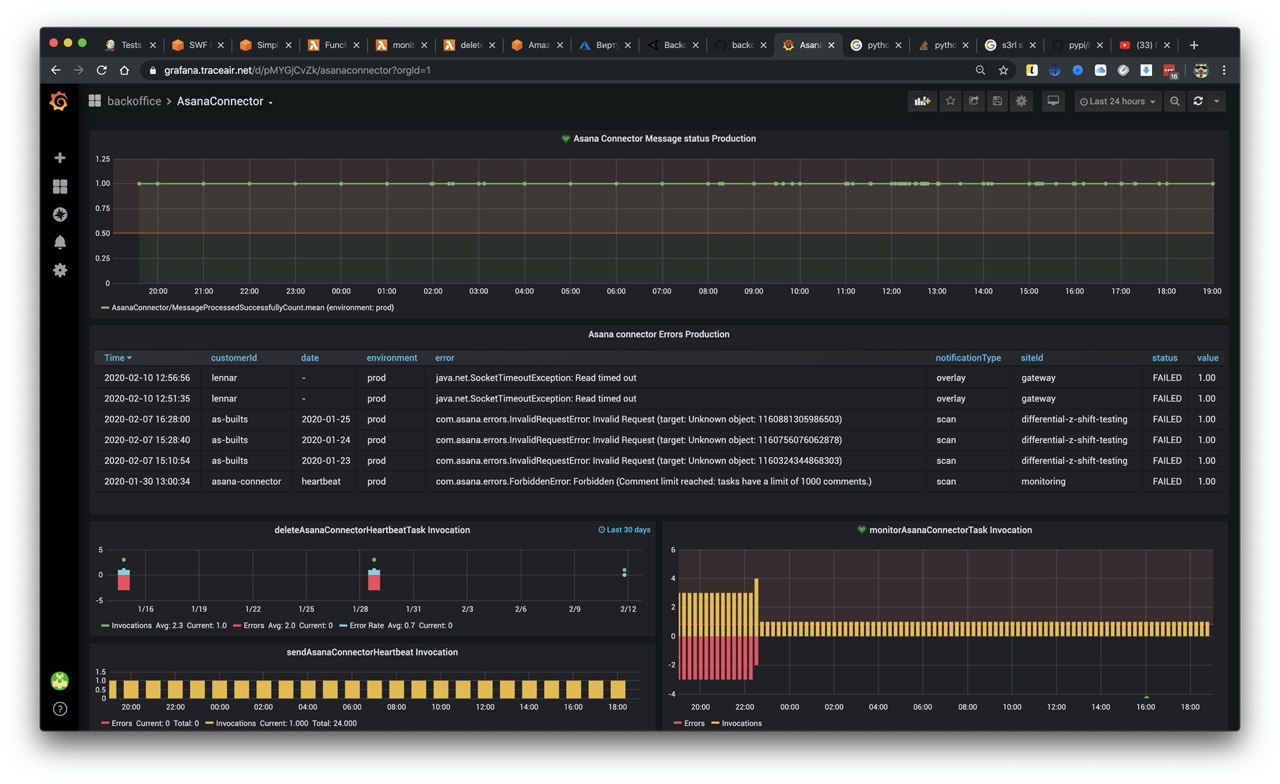Click the backoffice folder breadcrumb
The width and height of the screenshot is (1280, 784).
point(134,101)
